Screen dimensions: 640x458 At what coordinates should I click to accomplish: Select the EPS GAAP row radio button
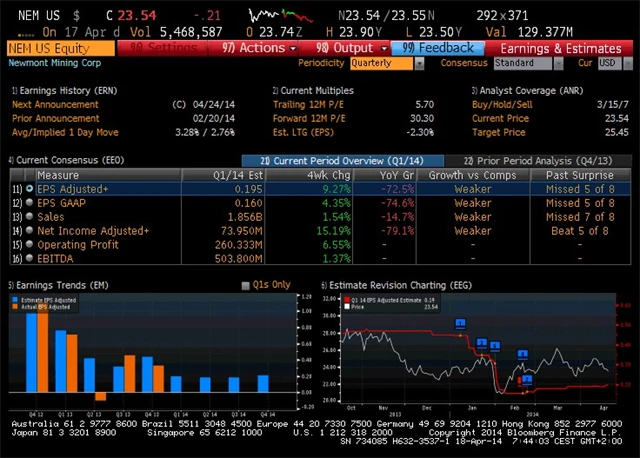(29, 202)
